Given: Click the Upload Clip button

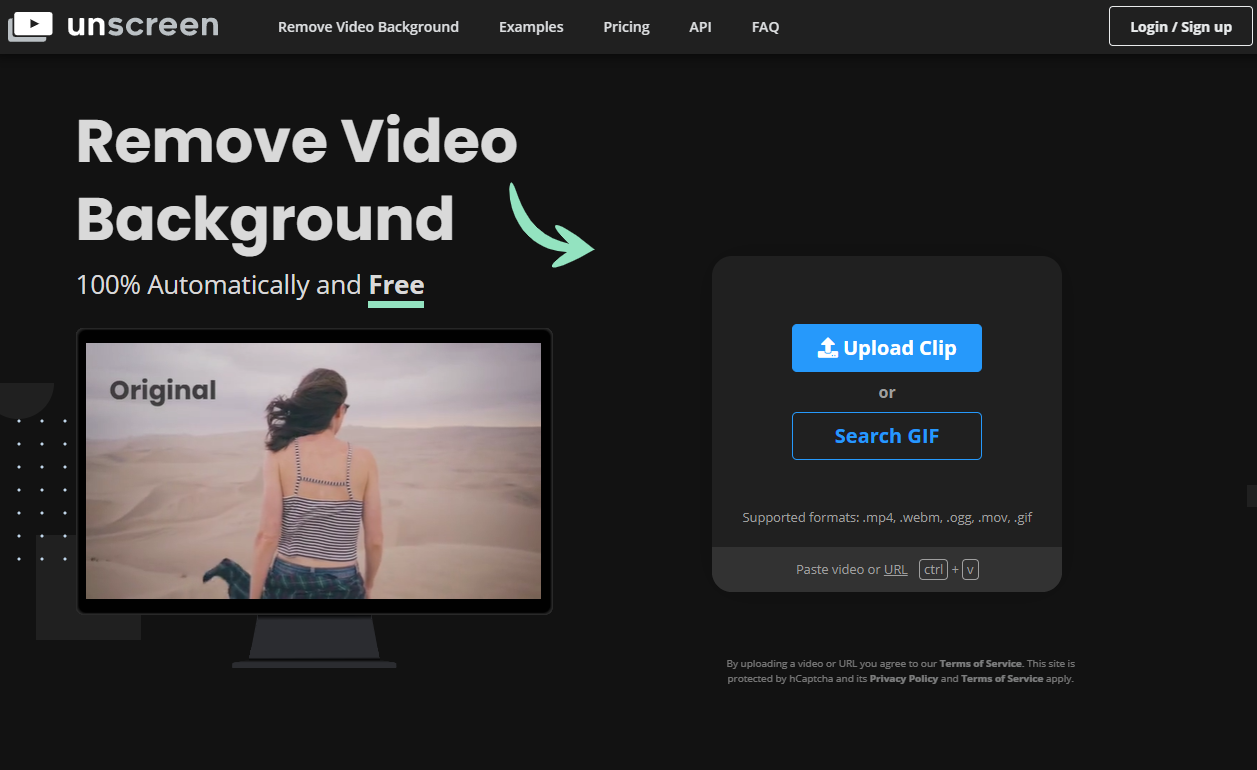Looking at the screenshot, I should (887, 348).
